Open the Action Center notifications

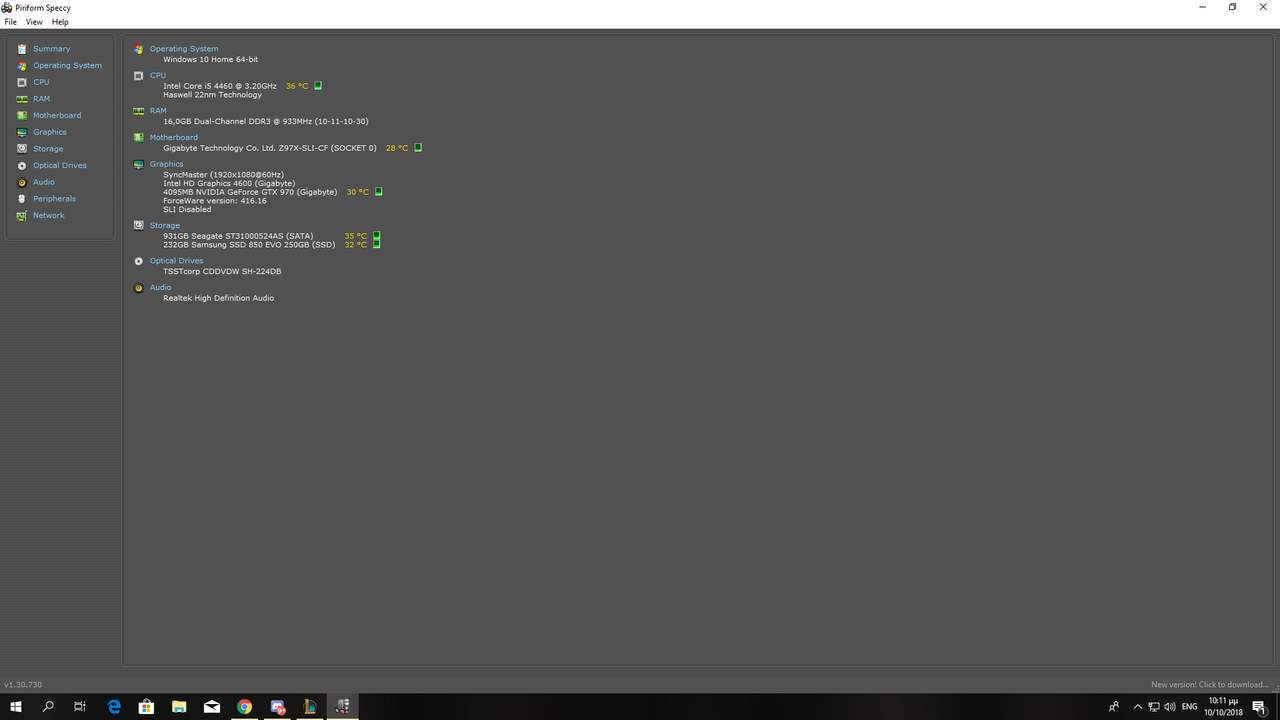[x=1259, y=707]
